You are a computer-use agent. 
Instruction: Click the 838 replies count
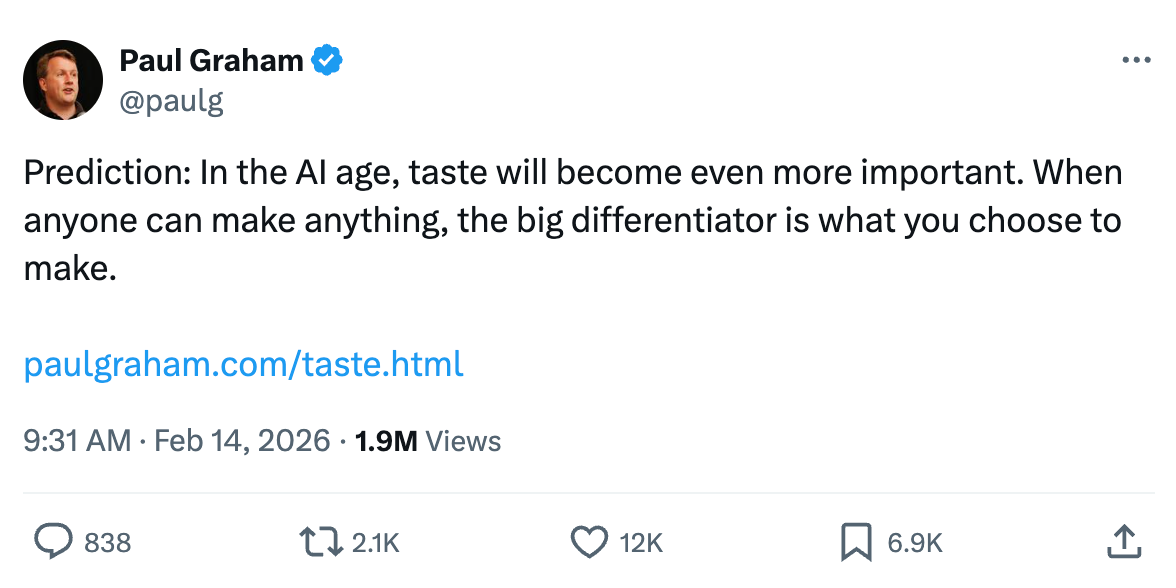[108, 542]
